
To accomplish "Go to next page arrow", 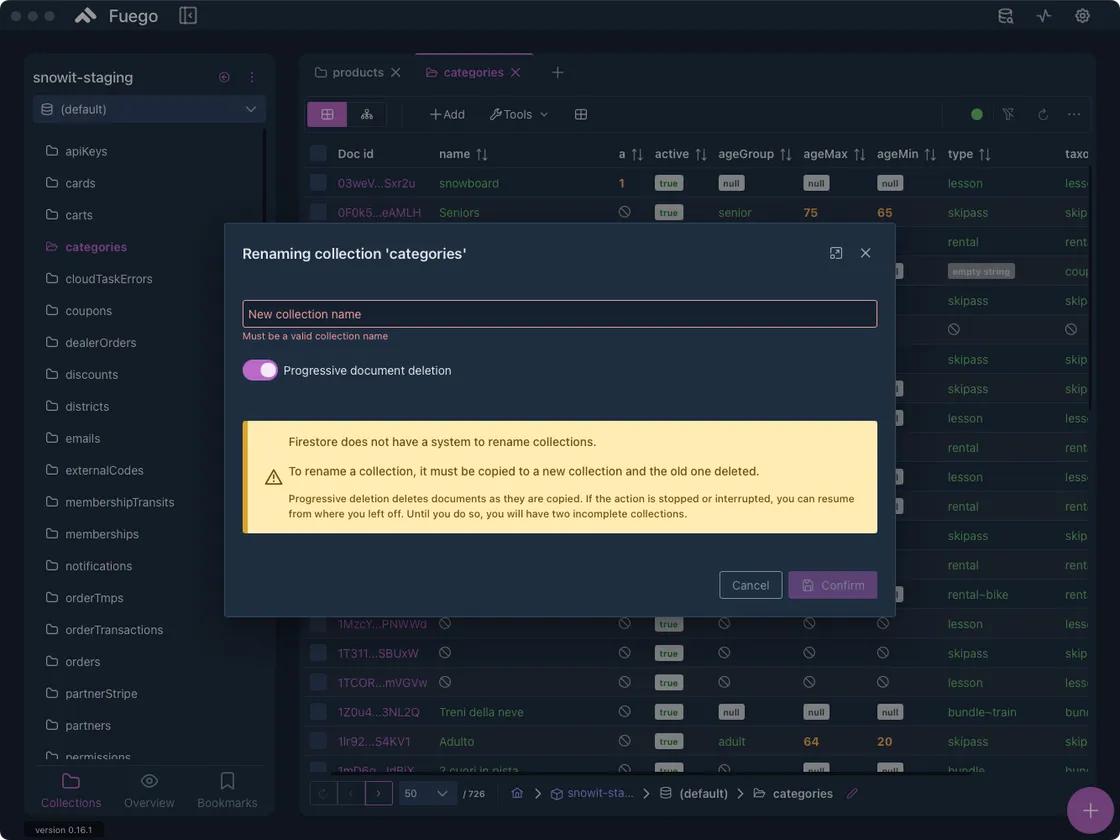I will click(379, 794).
